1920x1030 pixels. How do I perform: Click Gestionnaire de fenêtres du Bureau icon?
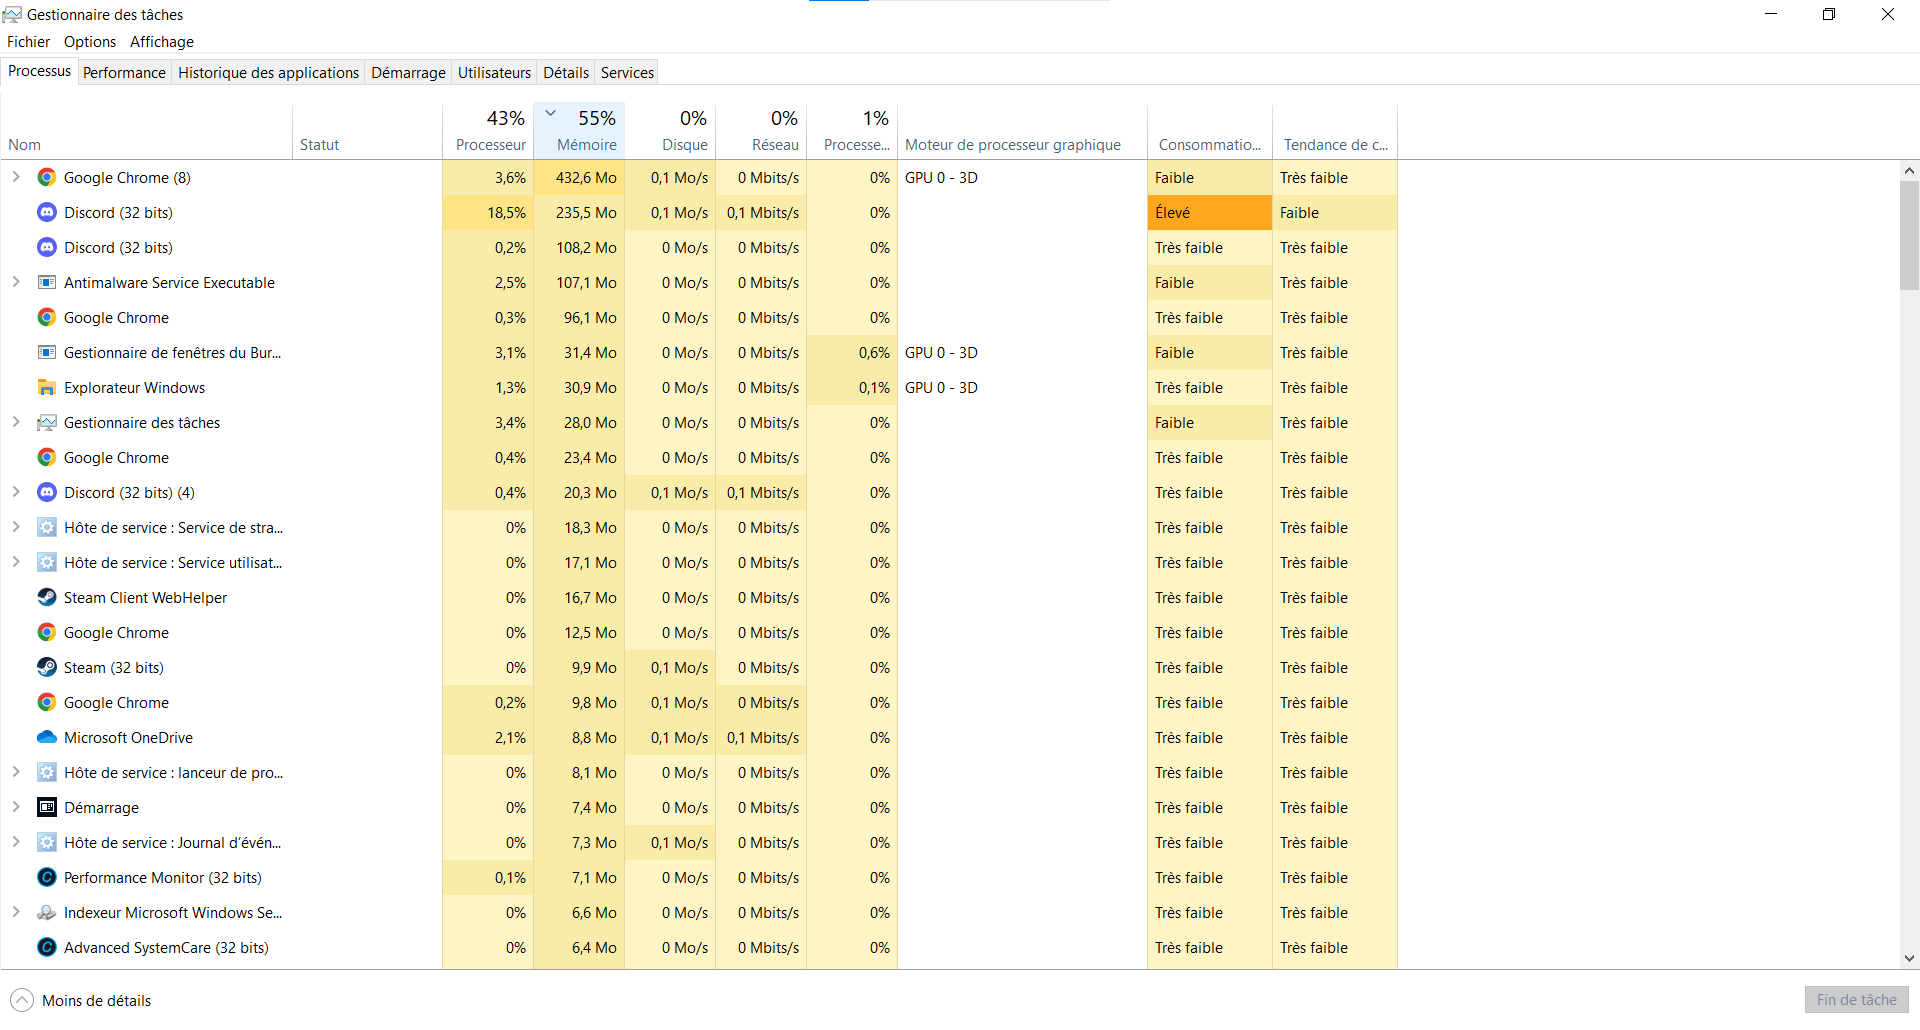tap(46, 352)
